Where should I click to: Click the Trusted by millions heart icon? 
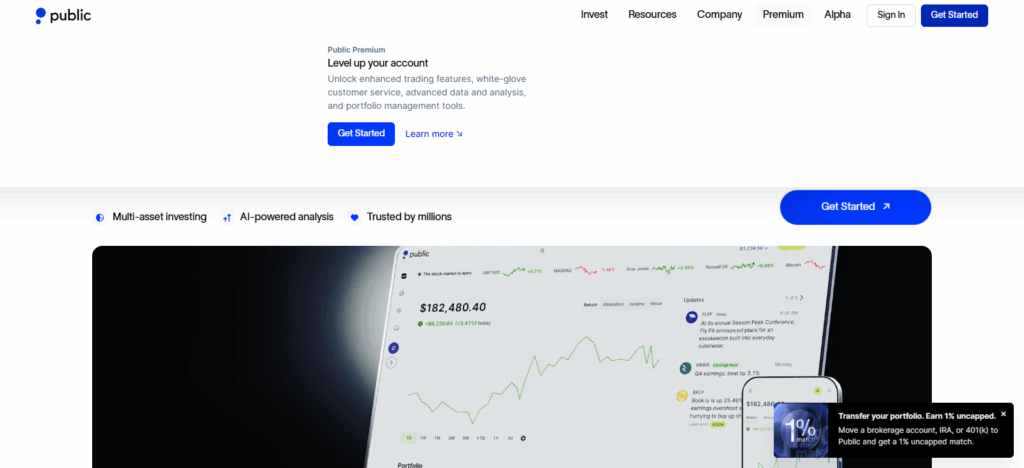coord(354,217)
